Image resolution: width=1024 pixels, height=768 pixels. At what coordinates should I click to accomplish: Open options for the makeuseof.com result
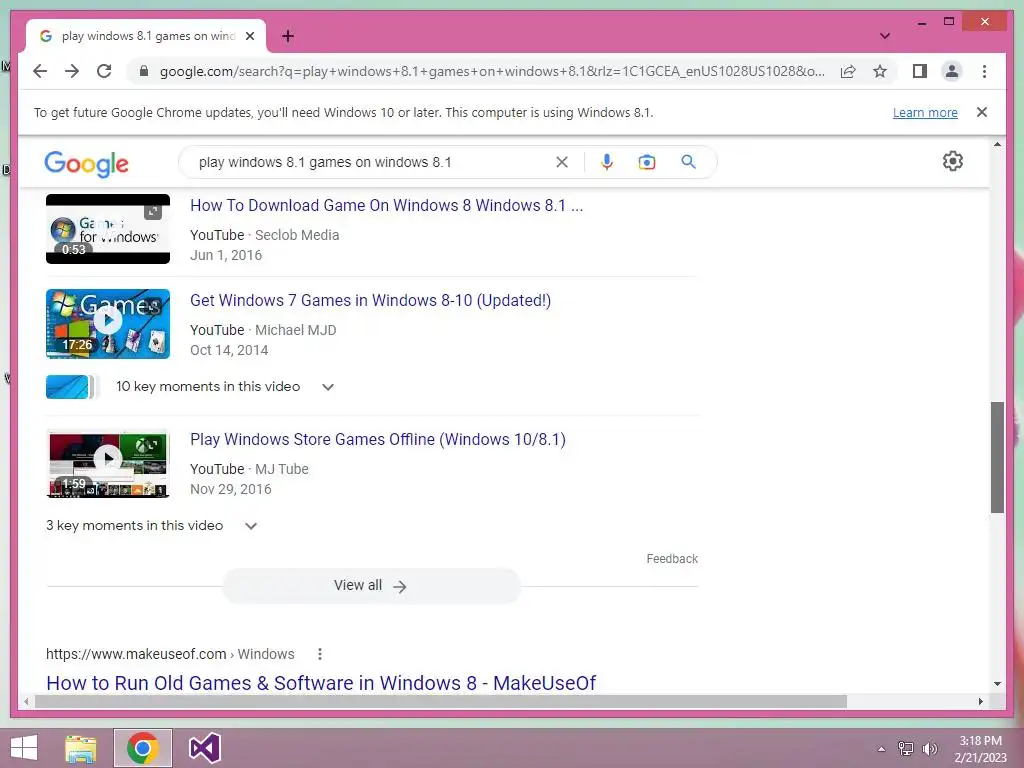(319, 654)
